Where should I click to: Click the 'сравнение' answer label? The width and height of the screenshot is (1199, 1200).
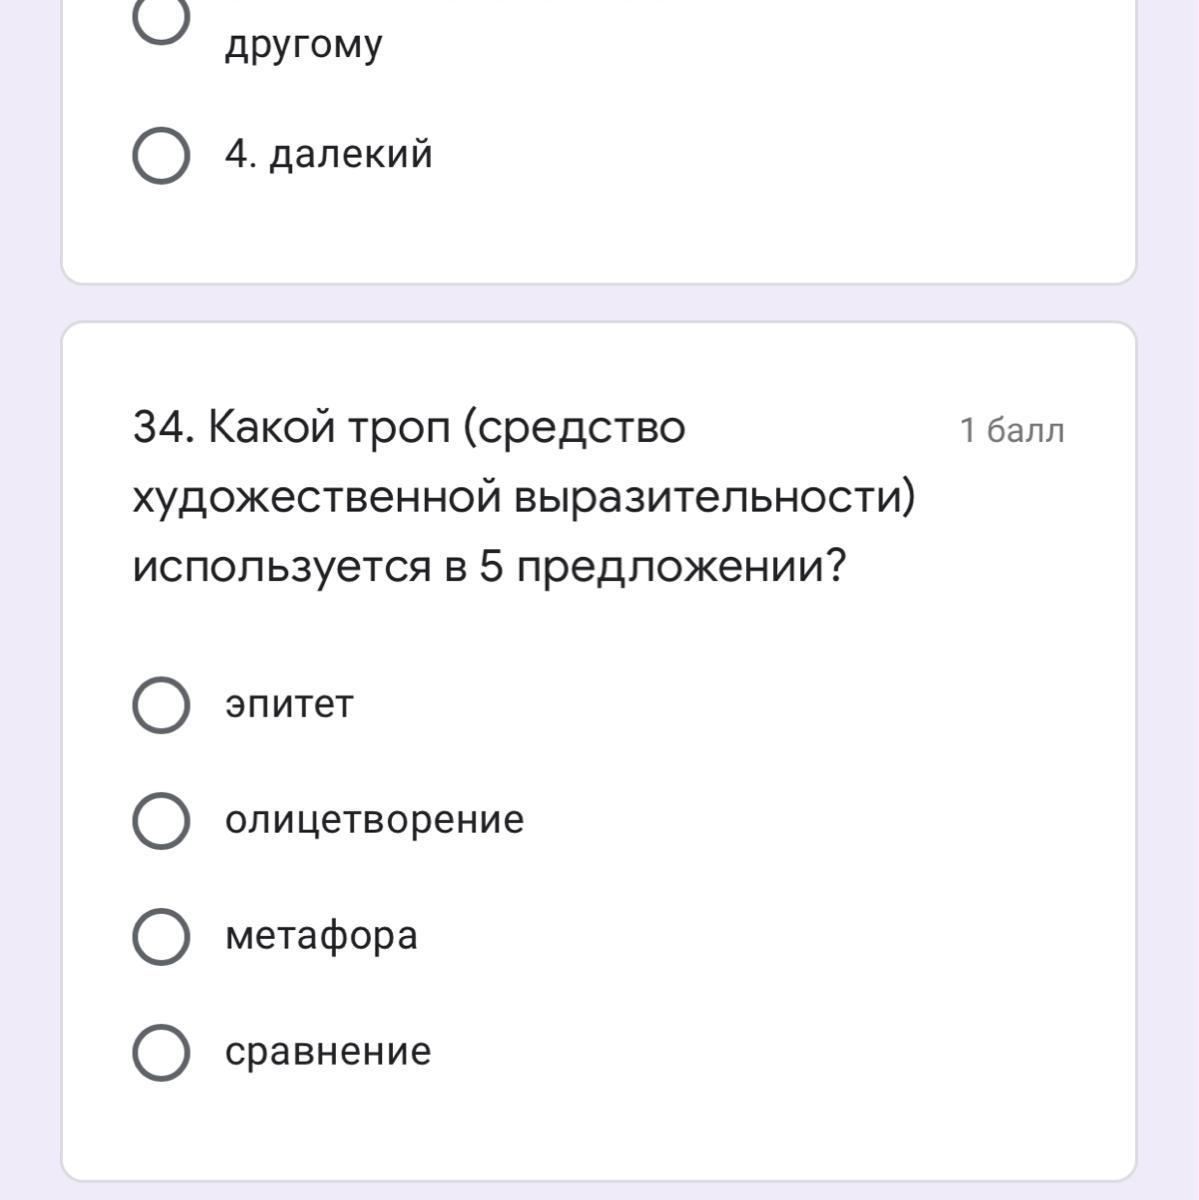(x=328, y=1052)
